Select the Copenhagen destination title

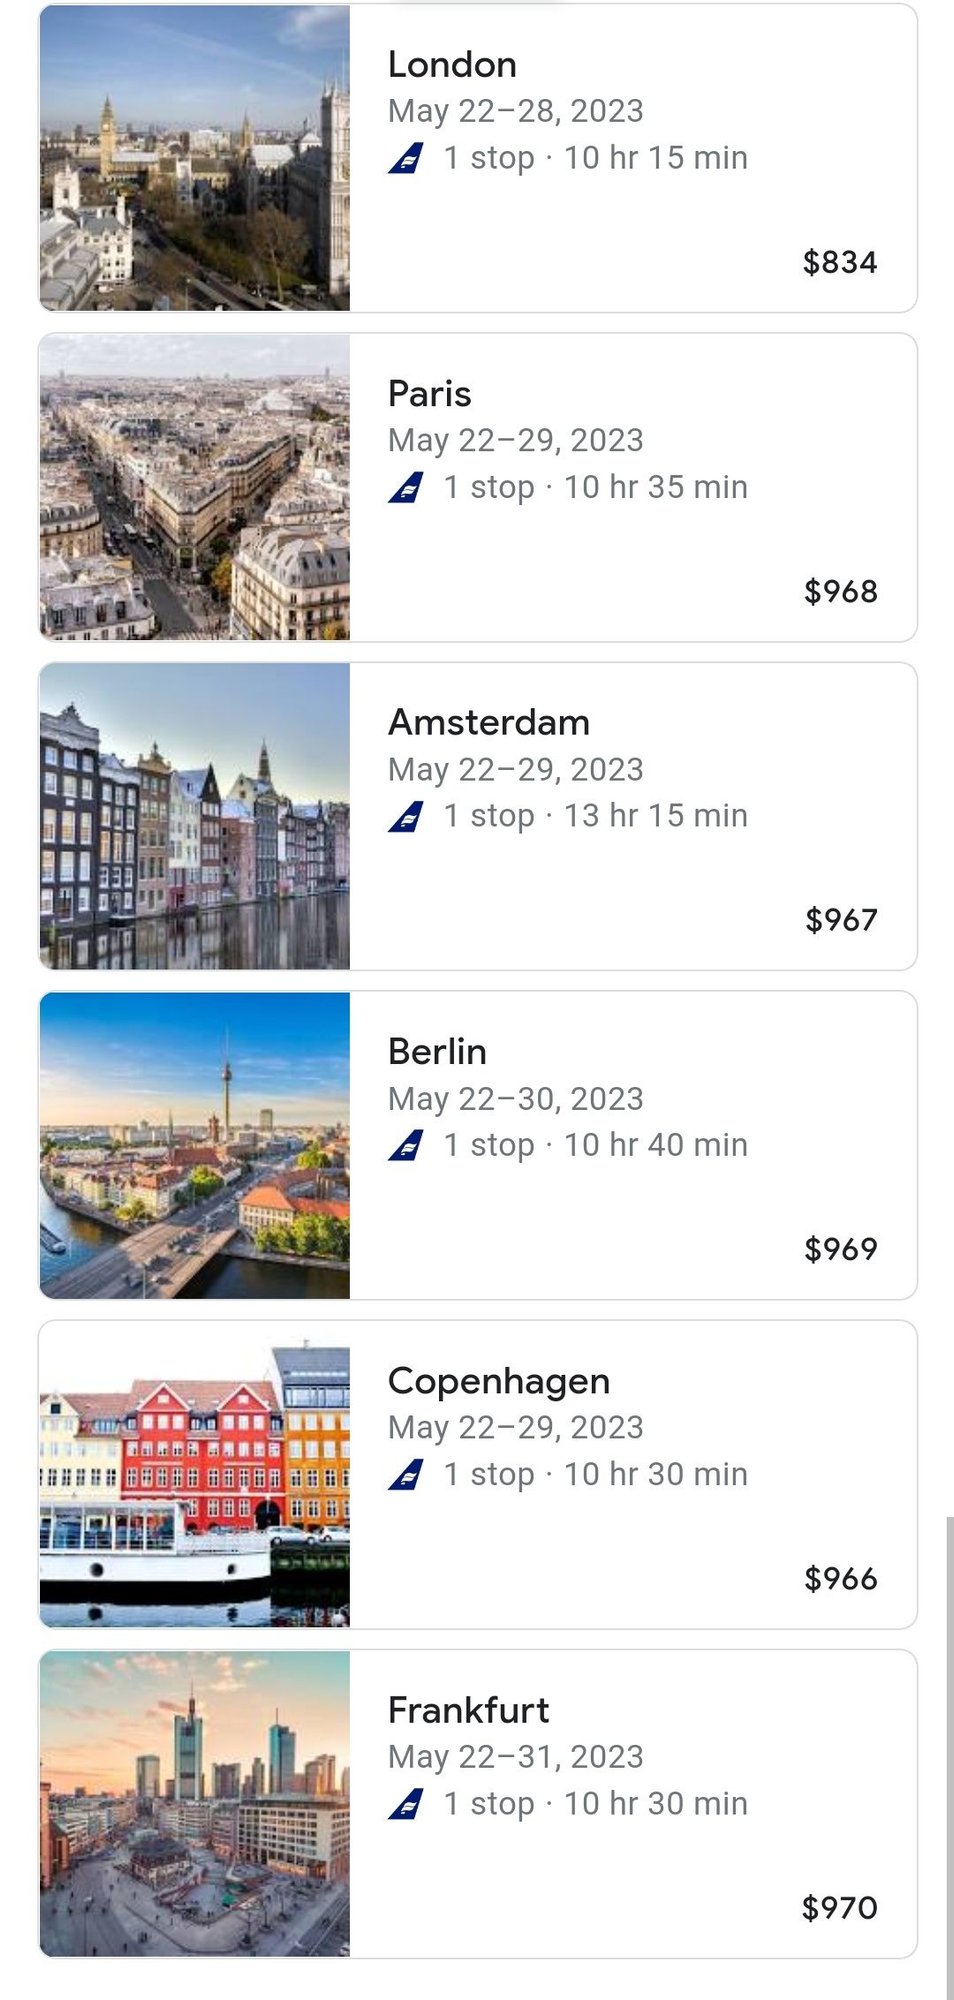tap(499, 1381)
